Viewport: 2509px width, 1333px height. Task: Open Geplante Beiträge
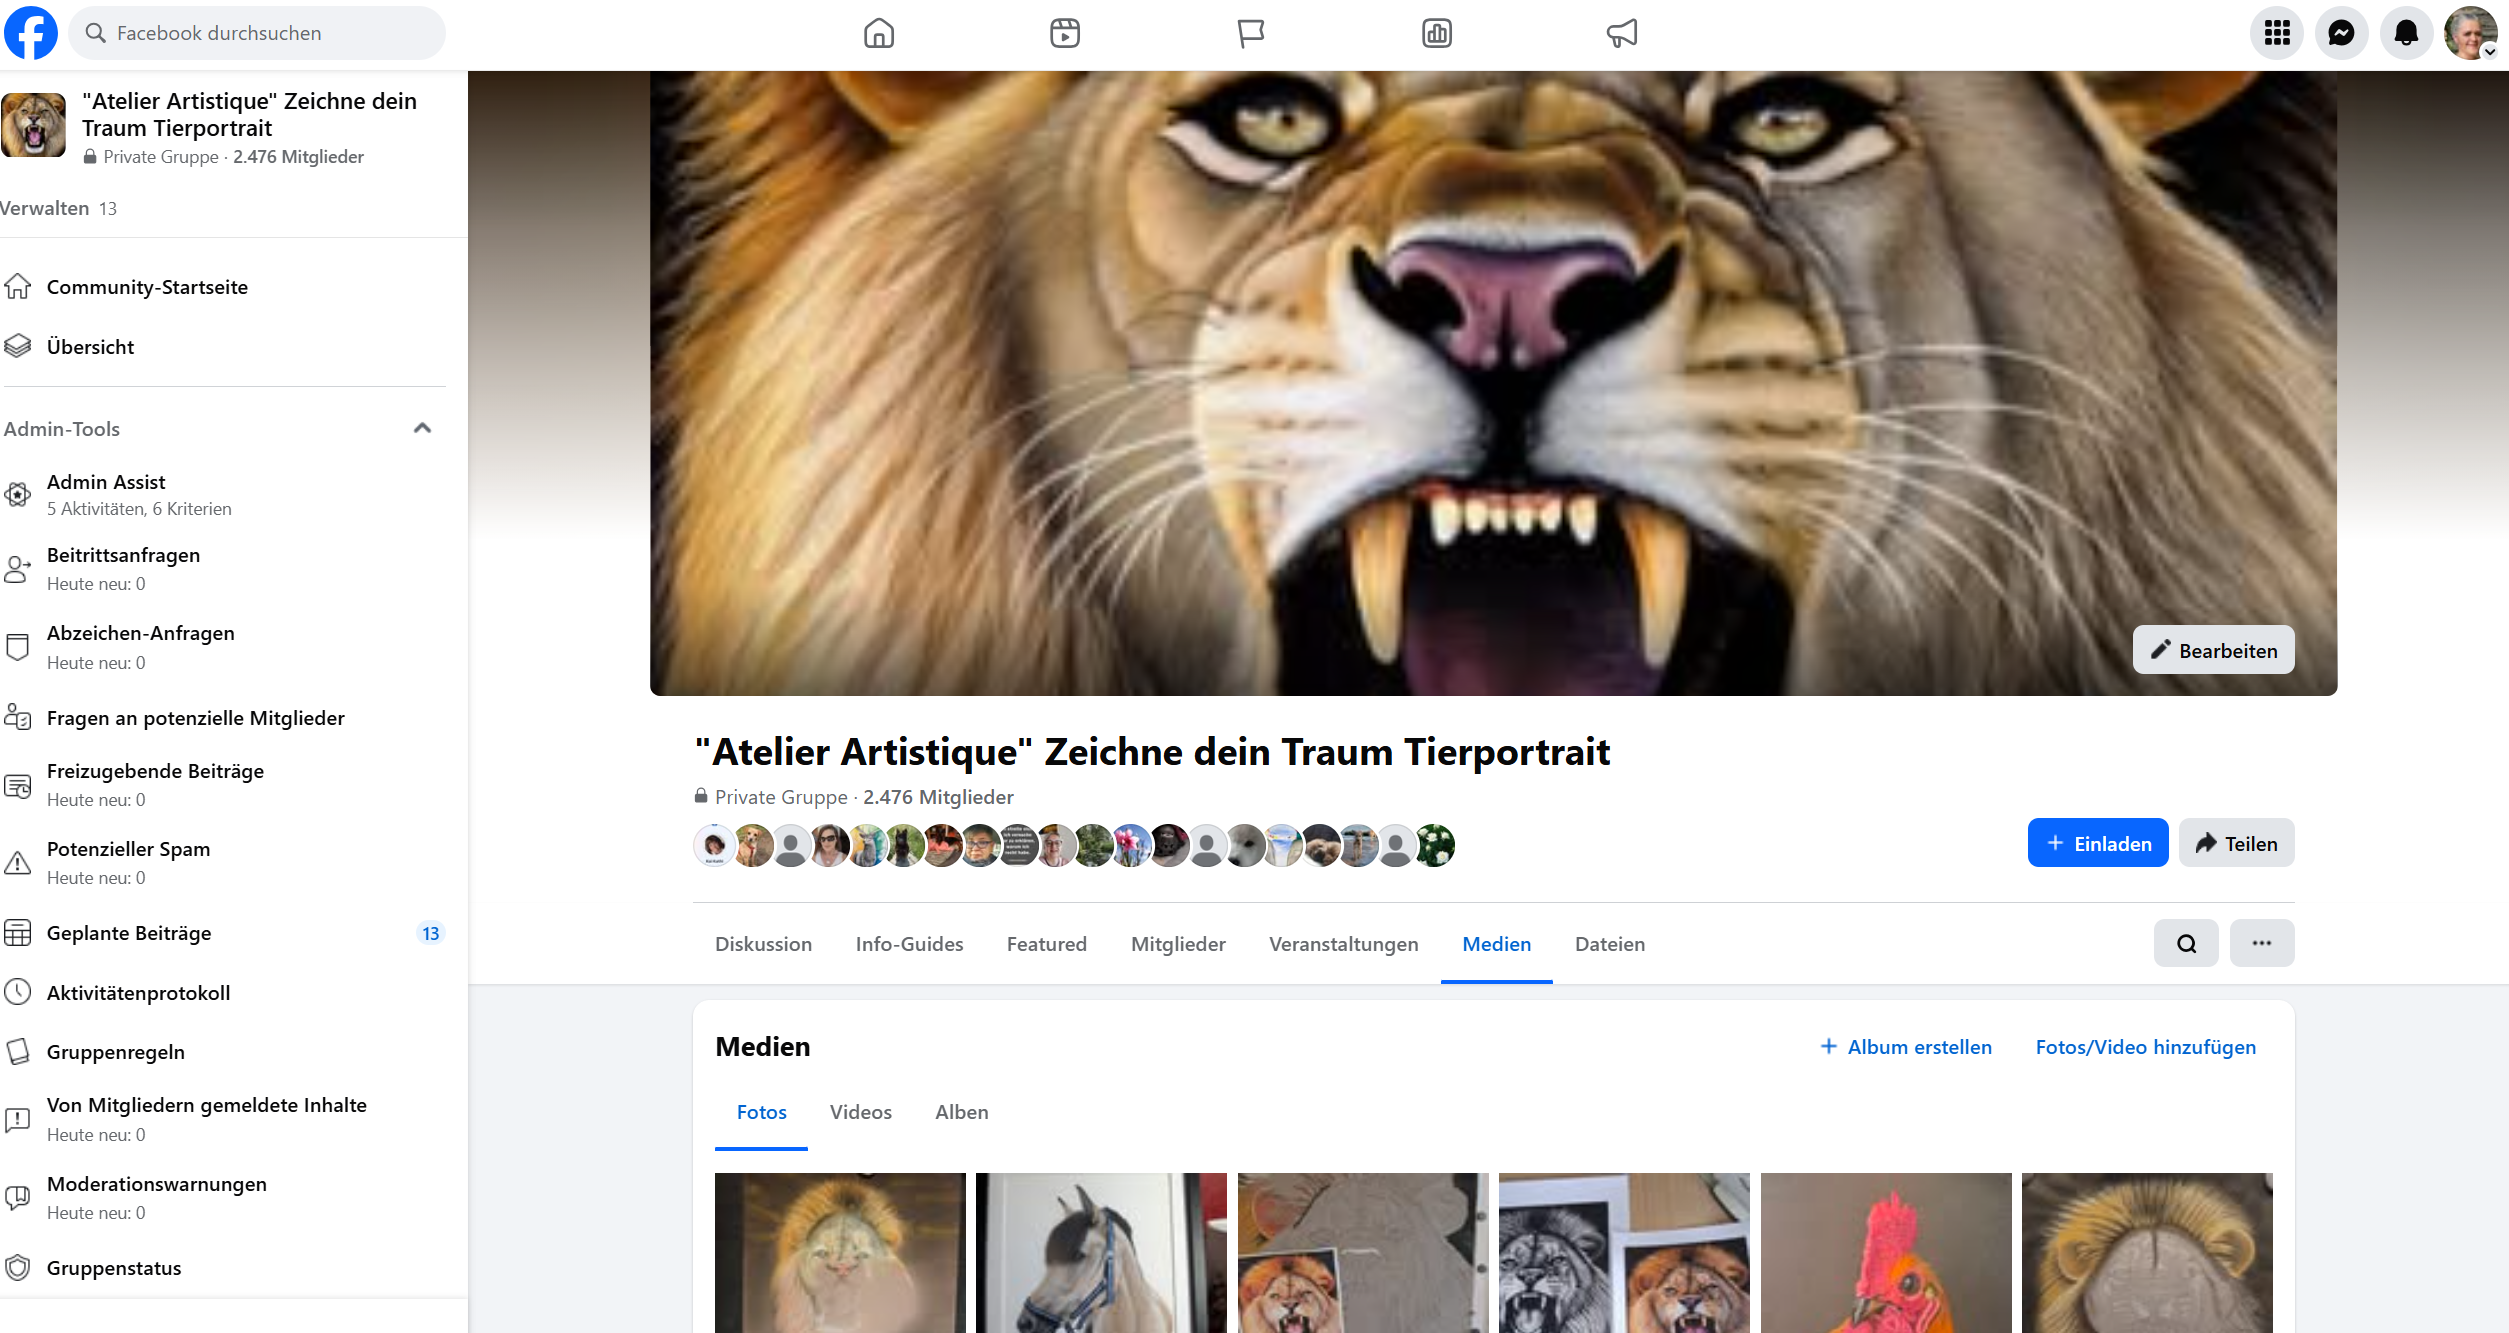[224, 933]
